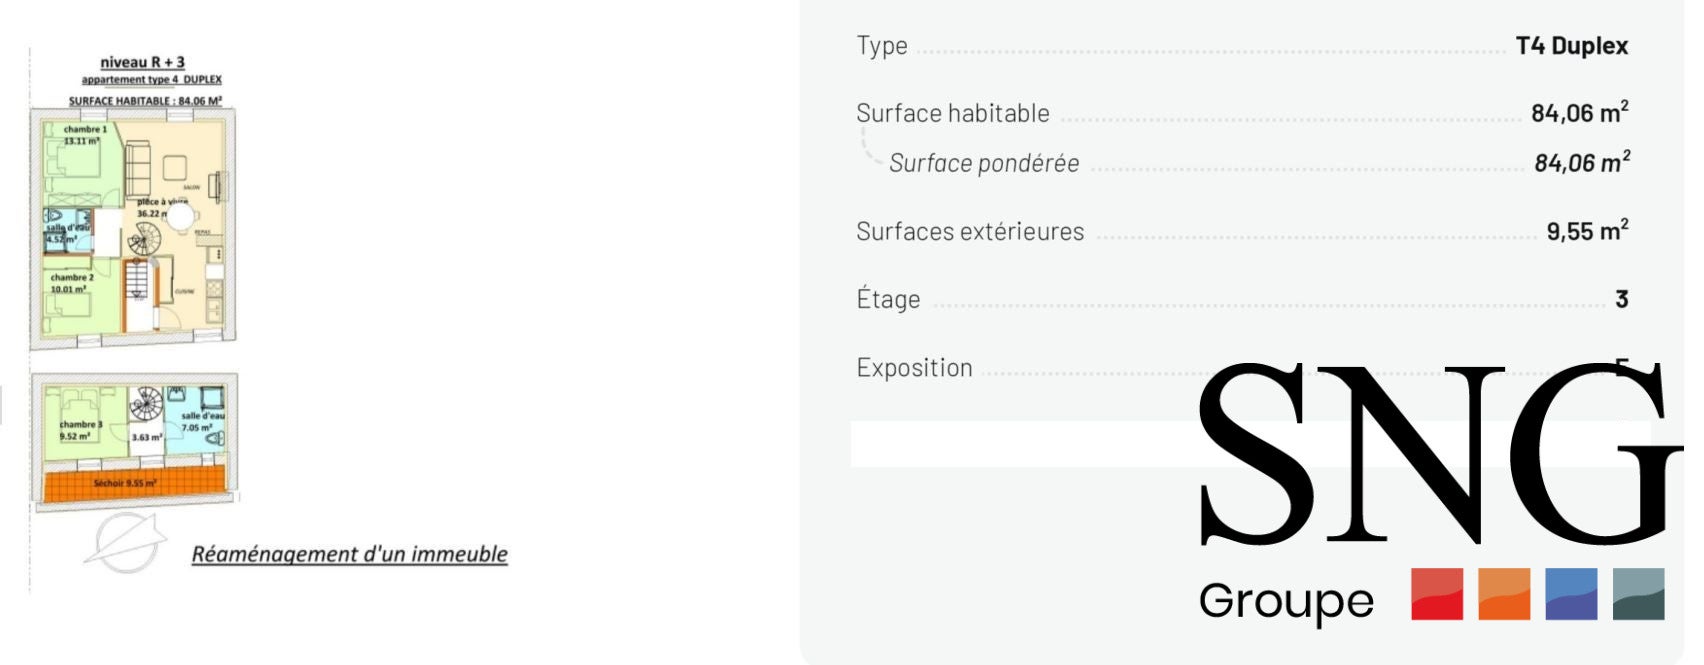
Task: Click the Surface pondérée sub-row label
Action: (984, 163)
